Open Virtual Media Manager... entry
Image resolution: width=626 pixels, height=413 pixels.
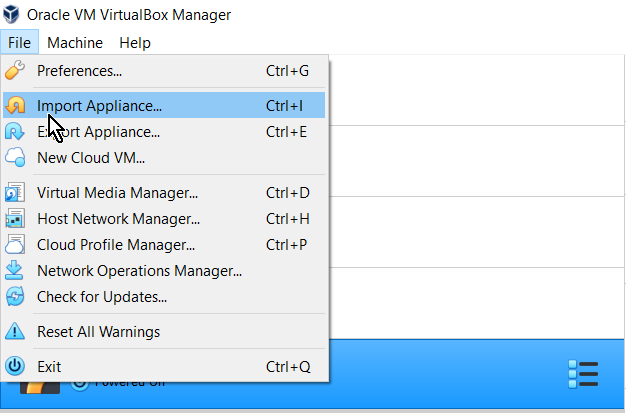click(117, 192)
